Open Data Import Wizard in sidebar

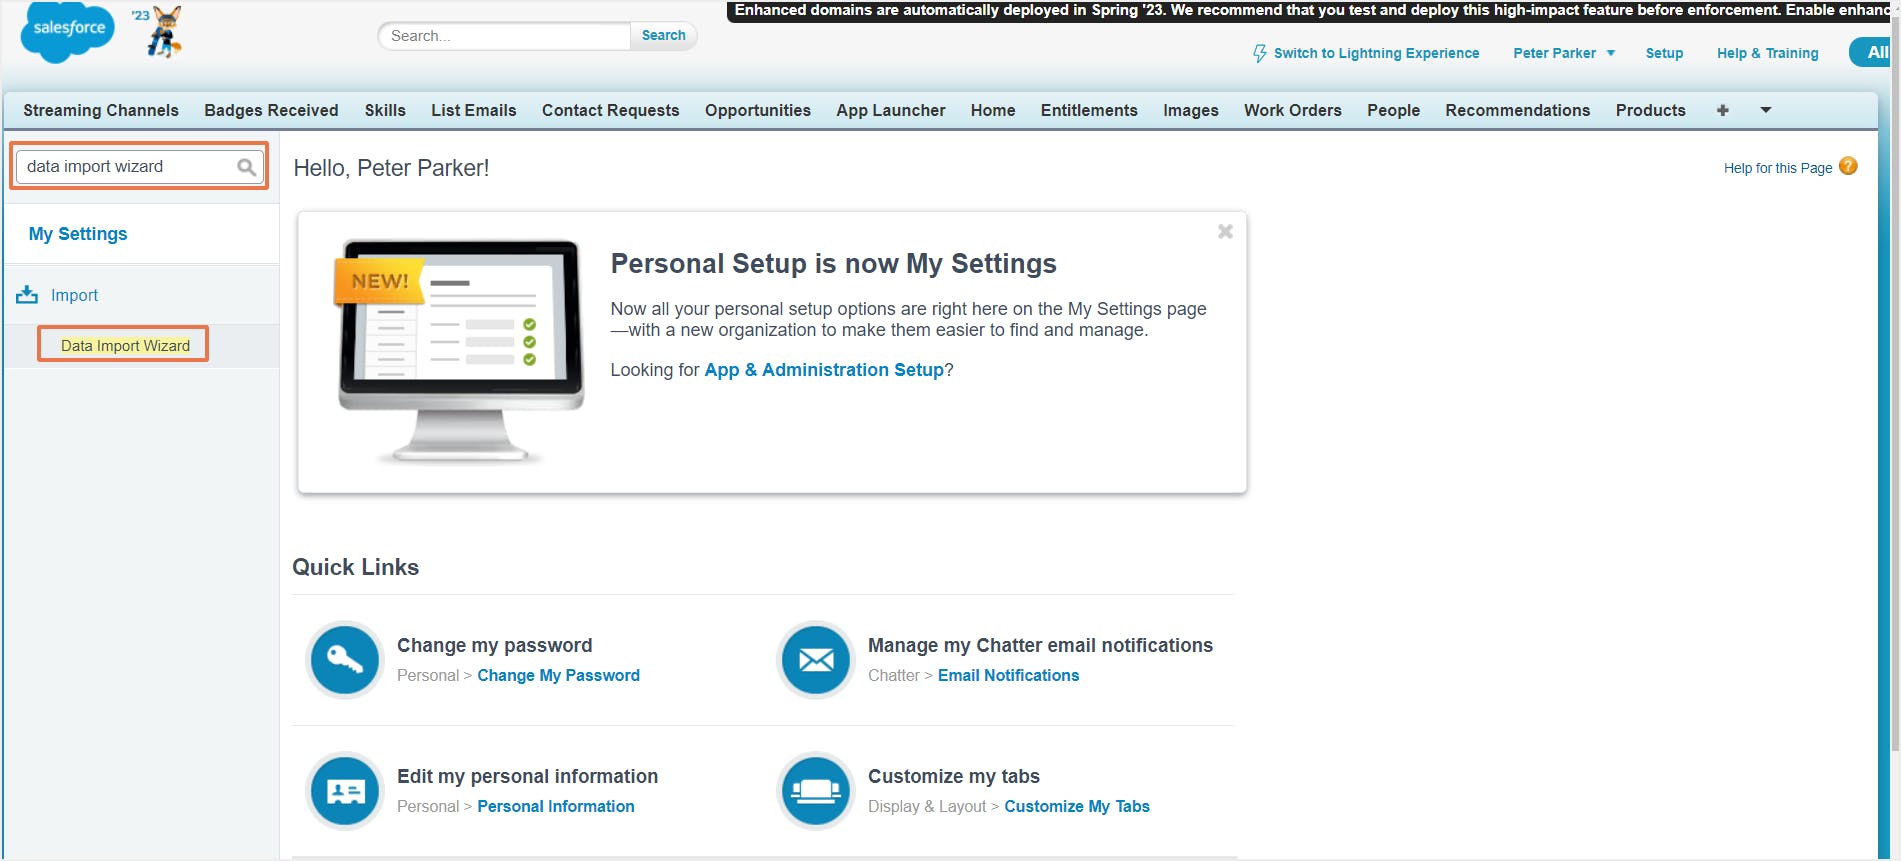(x=125, y=346)
